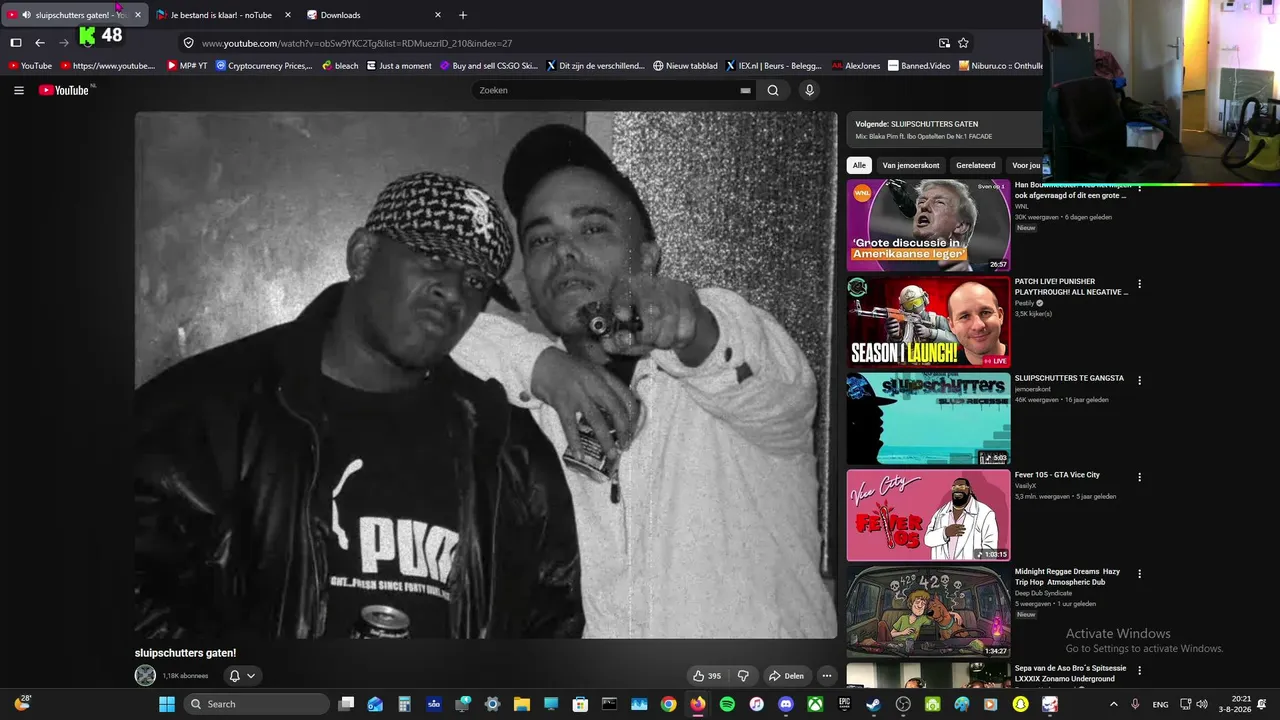Open options for Midnight Reggae Dreams video
Viewport: 1280px width, 720px height.
pyautogui.click(x=1139, y=574)
